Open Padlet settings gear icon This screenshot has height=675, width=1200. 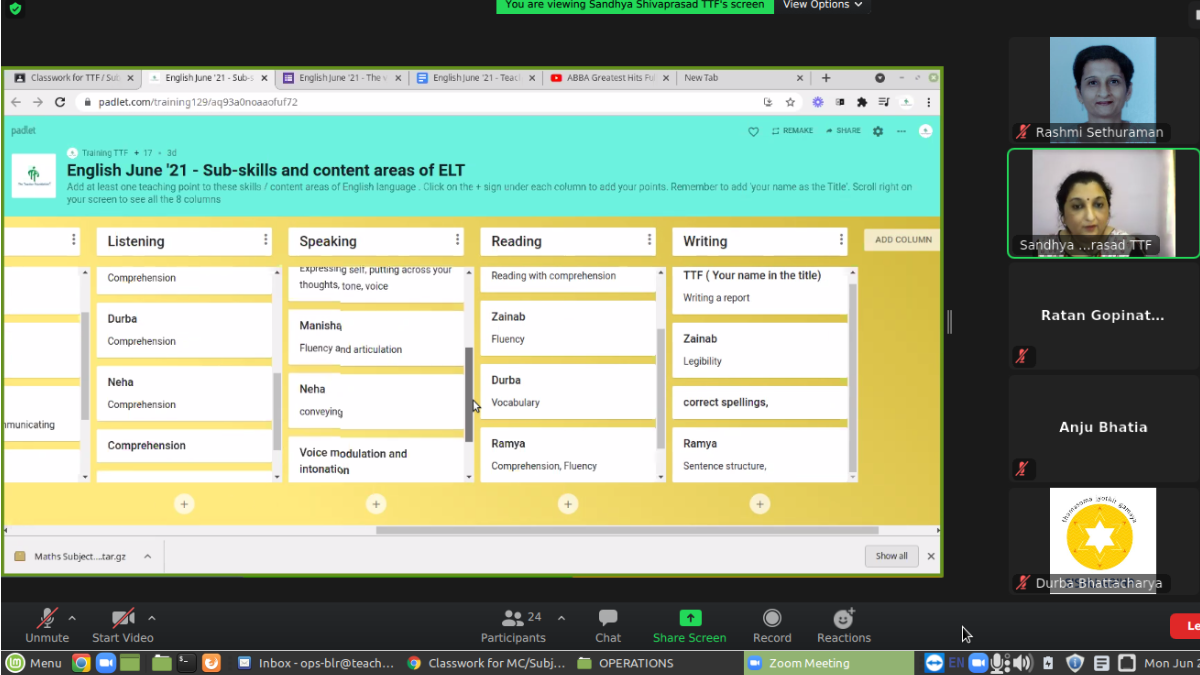(x=878, y=131)
